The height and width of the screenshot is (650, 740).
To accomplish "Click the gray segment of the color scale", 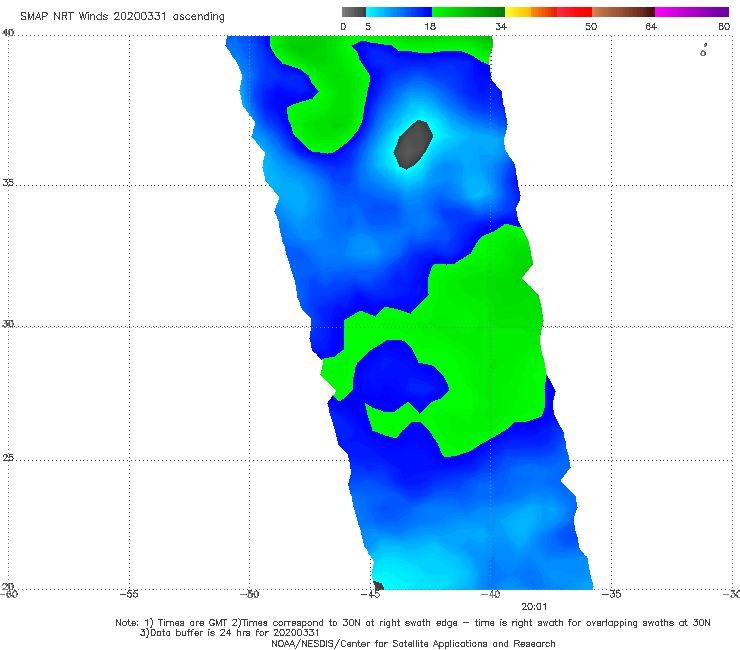I will [x=354, y=12].
